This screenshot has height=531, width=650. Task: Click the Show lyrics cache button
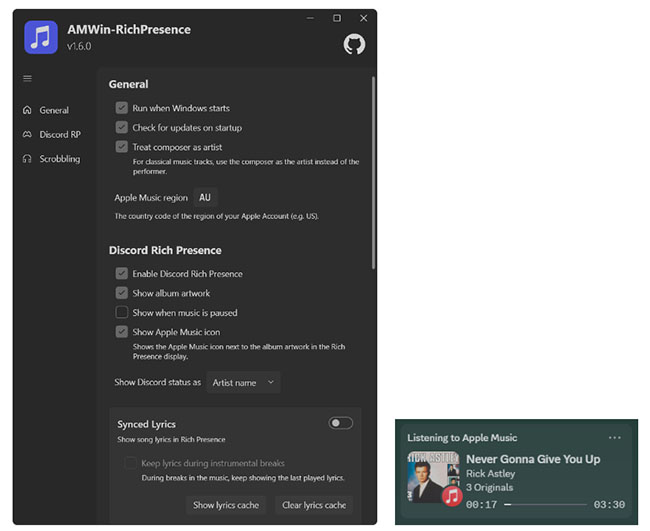click(226, 505)
